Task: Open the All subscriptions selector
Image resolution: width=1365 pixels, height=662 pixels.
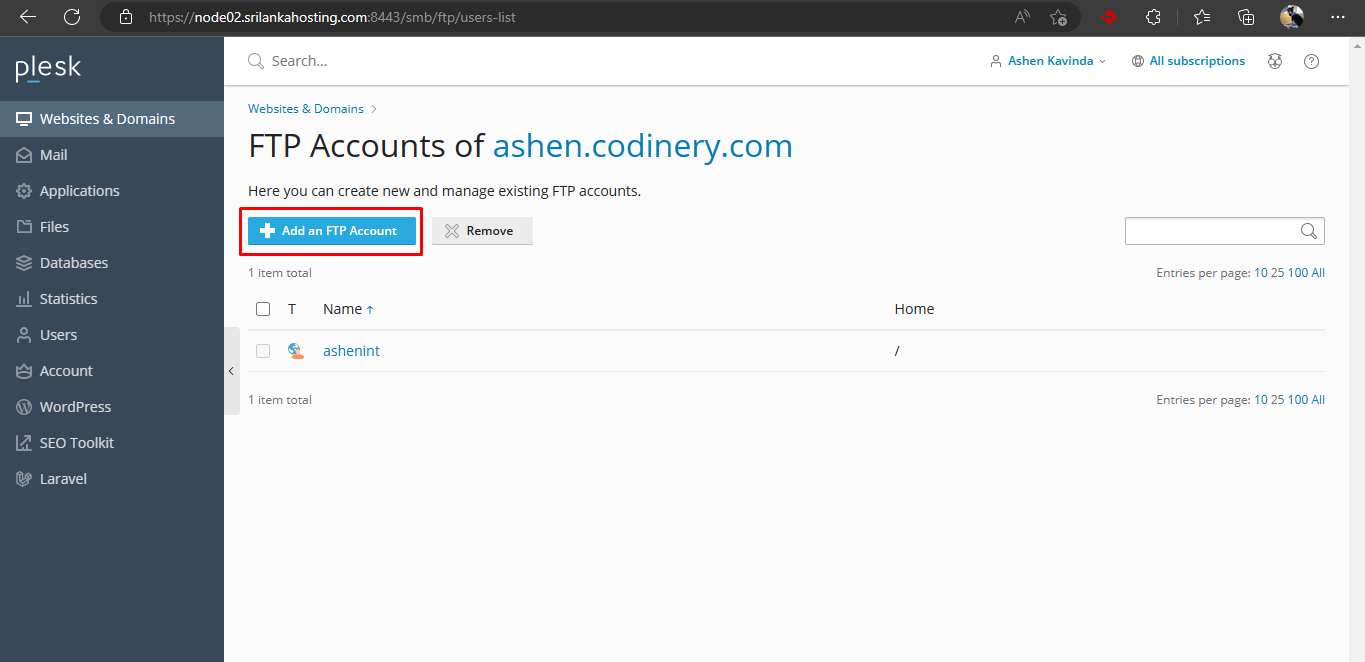Action: click(x=1188, y=61)
